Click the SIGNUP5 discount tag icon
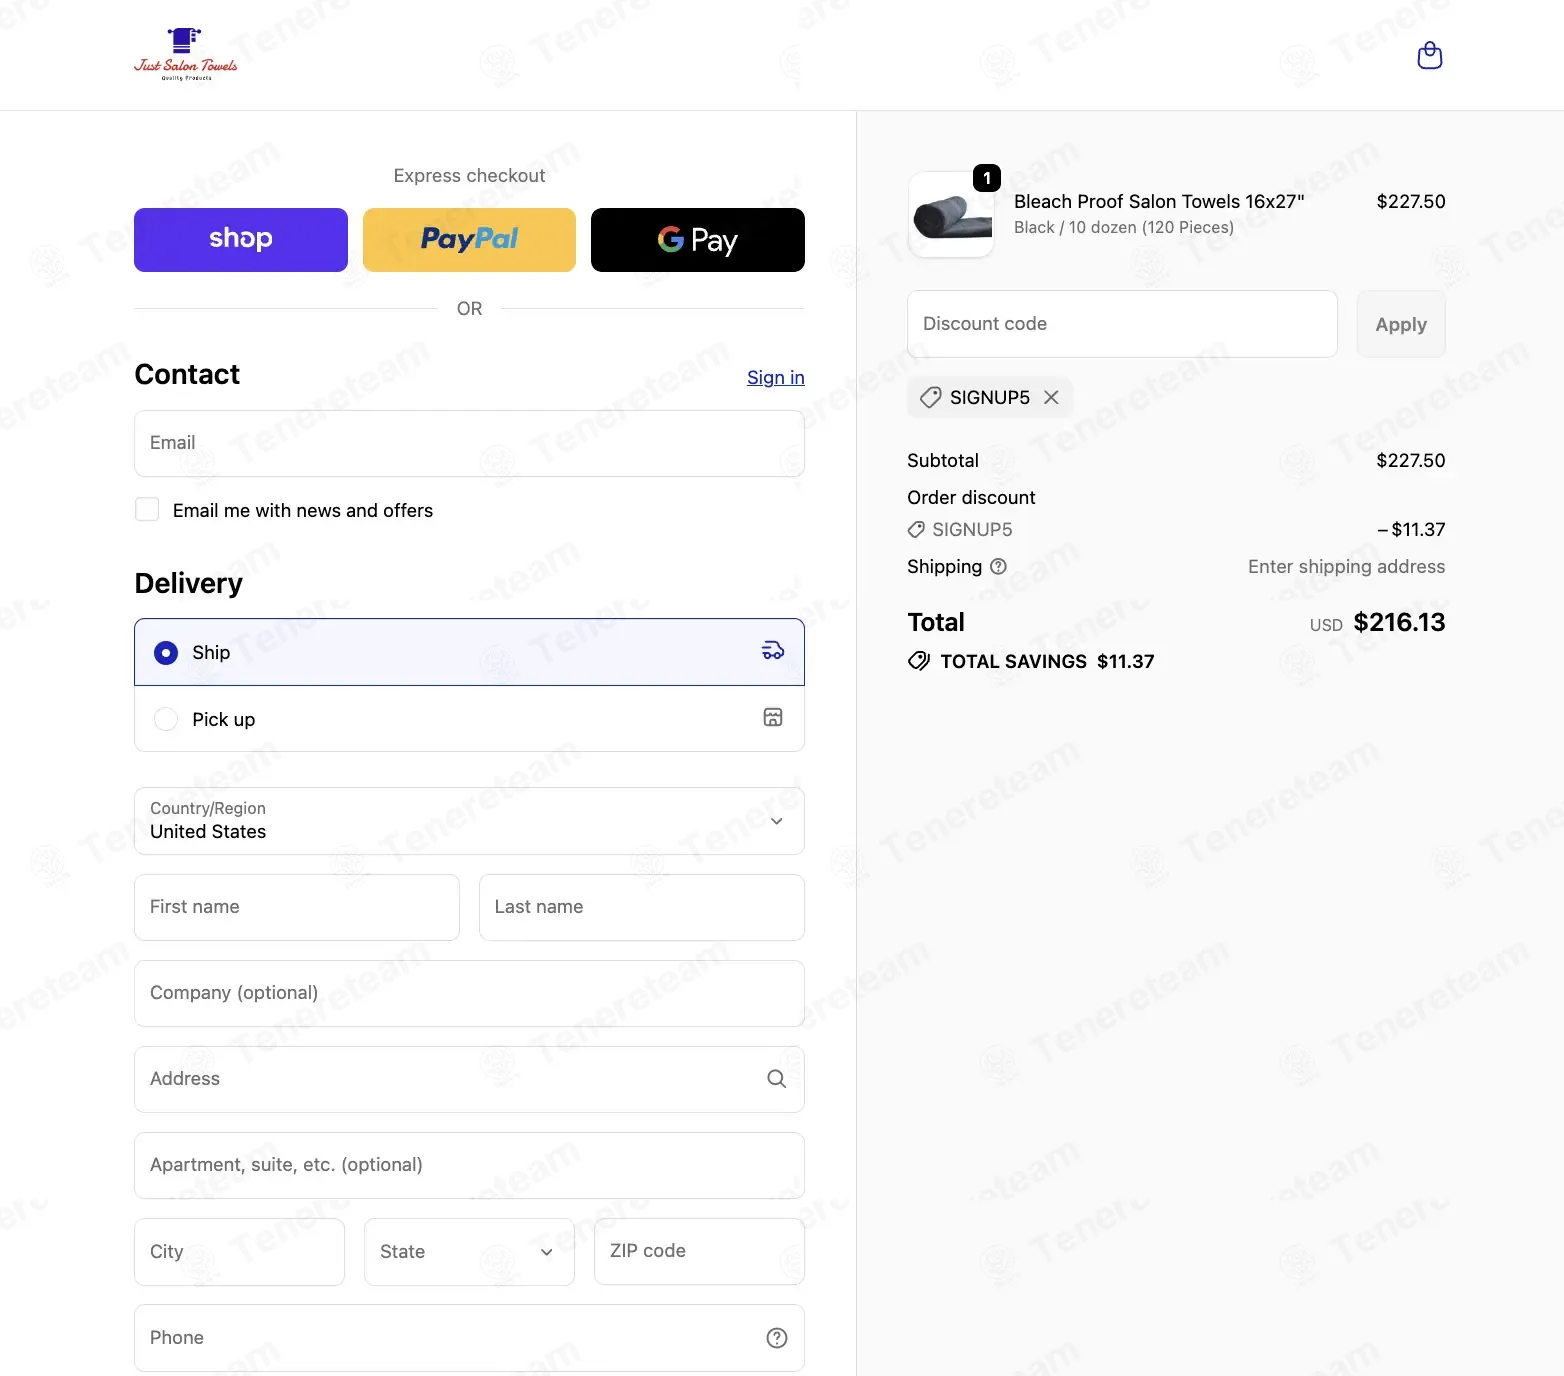Viewport: 1564px width, 1376px height. coord(930,397)
